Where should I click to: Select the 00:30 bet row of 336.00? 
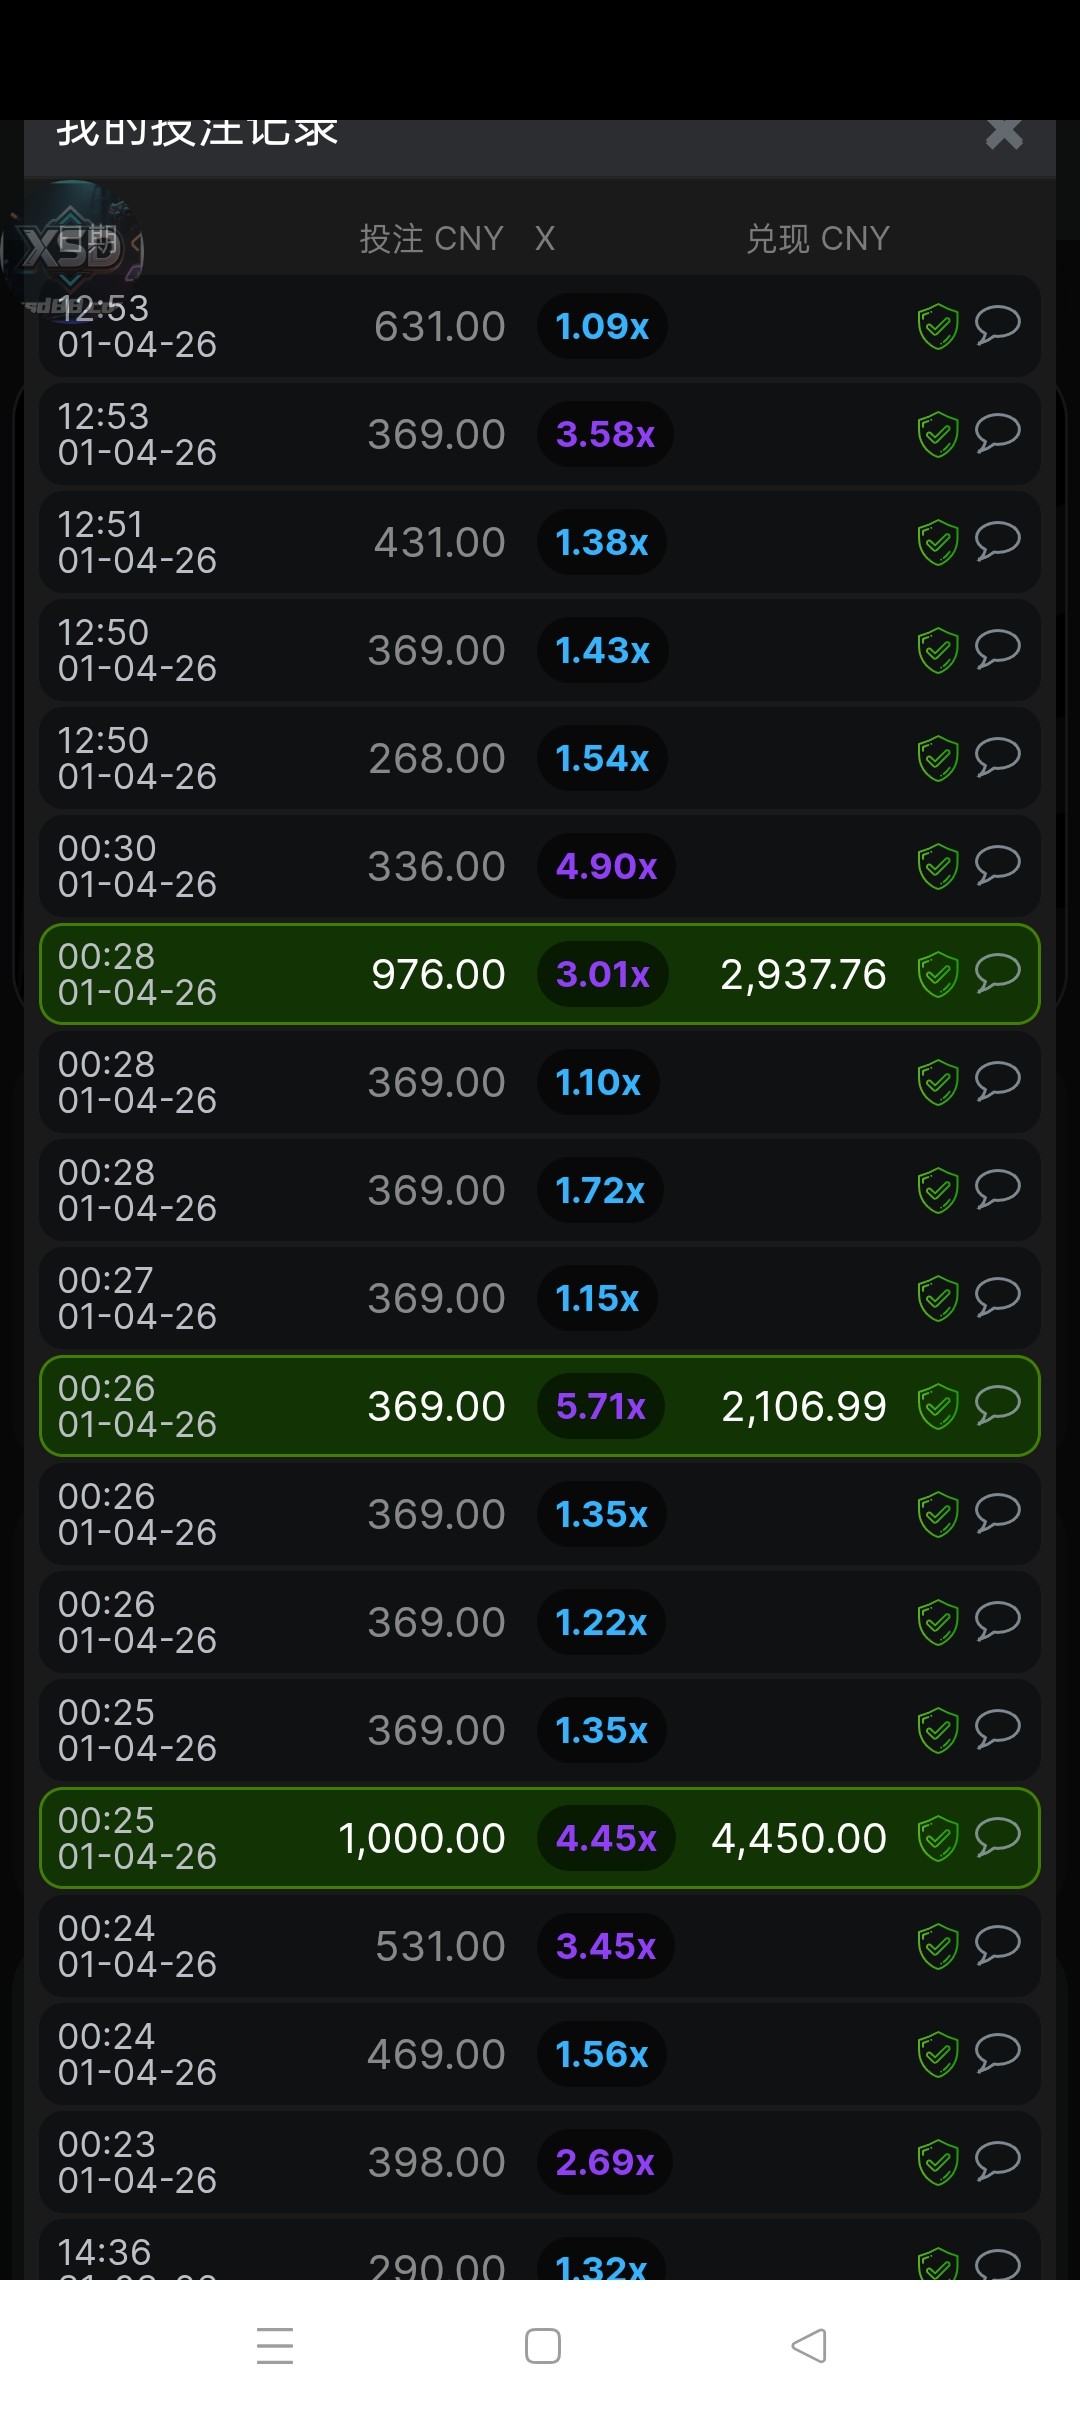(x=300, y=866)
